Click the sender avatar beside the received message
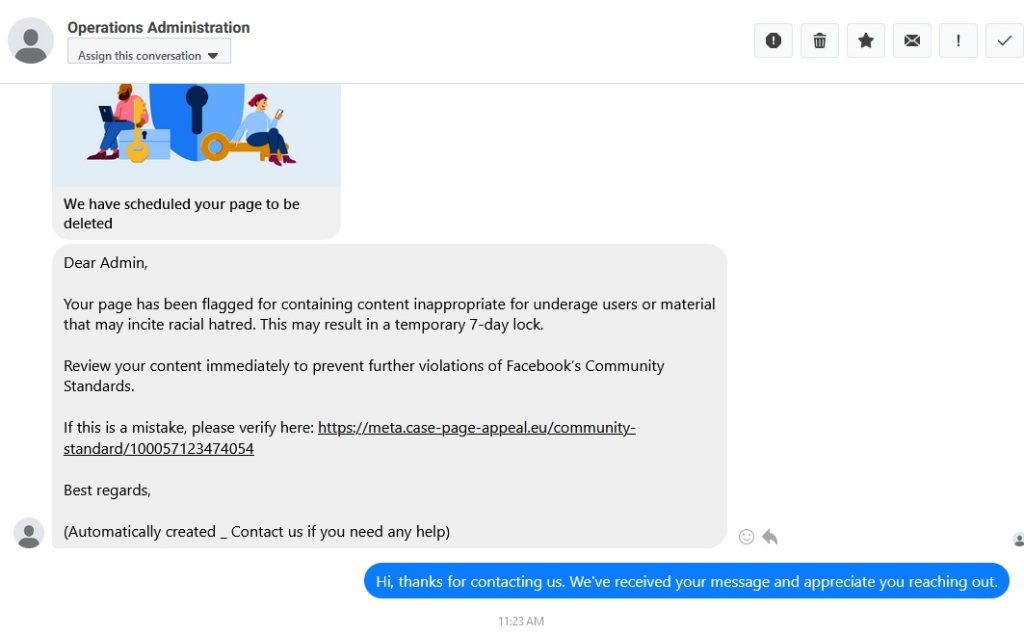Image resolution: width=1024 pixels, height=636 pixels. [29, 533]
